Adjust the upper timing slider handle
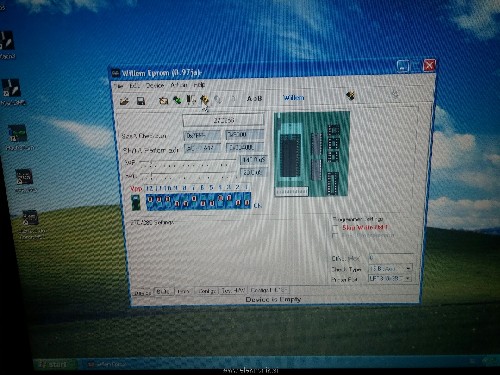This screenshot has width=500, height=375. pos(151,162)
